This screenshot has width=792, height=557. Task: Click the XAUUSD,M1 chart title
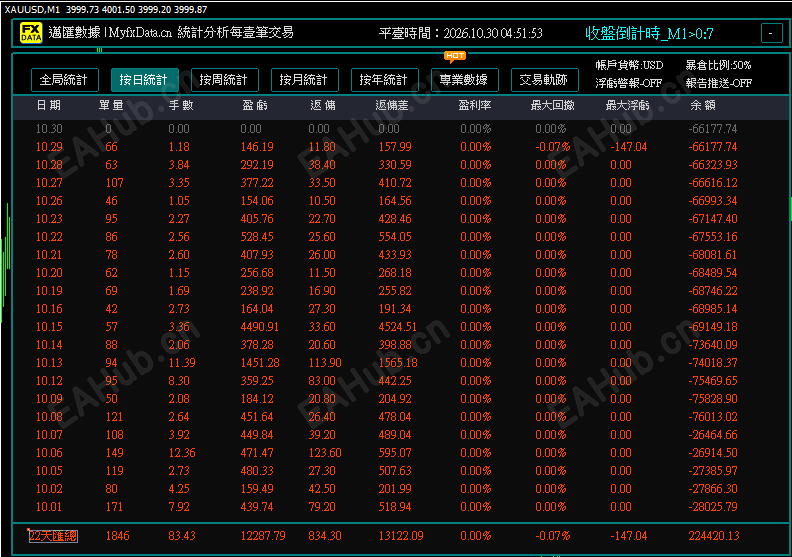click(32, 10)
